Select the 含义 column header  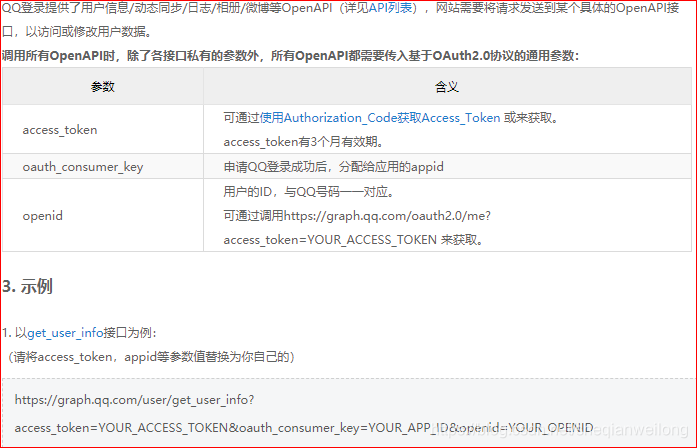pos(447,87)
